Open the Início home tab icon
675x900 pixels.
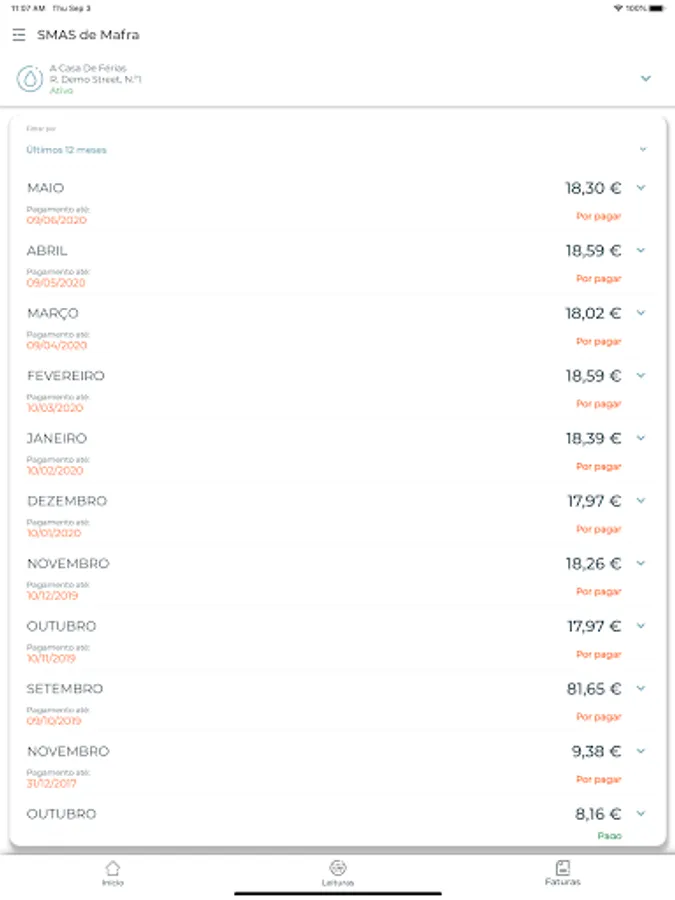[x=113, y=867]
